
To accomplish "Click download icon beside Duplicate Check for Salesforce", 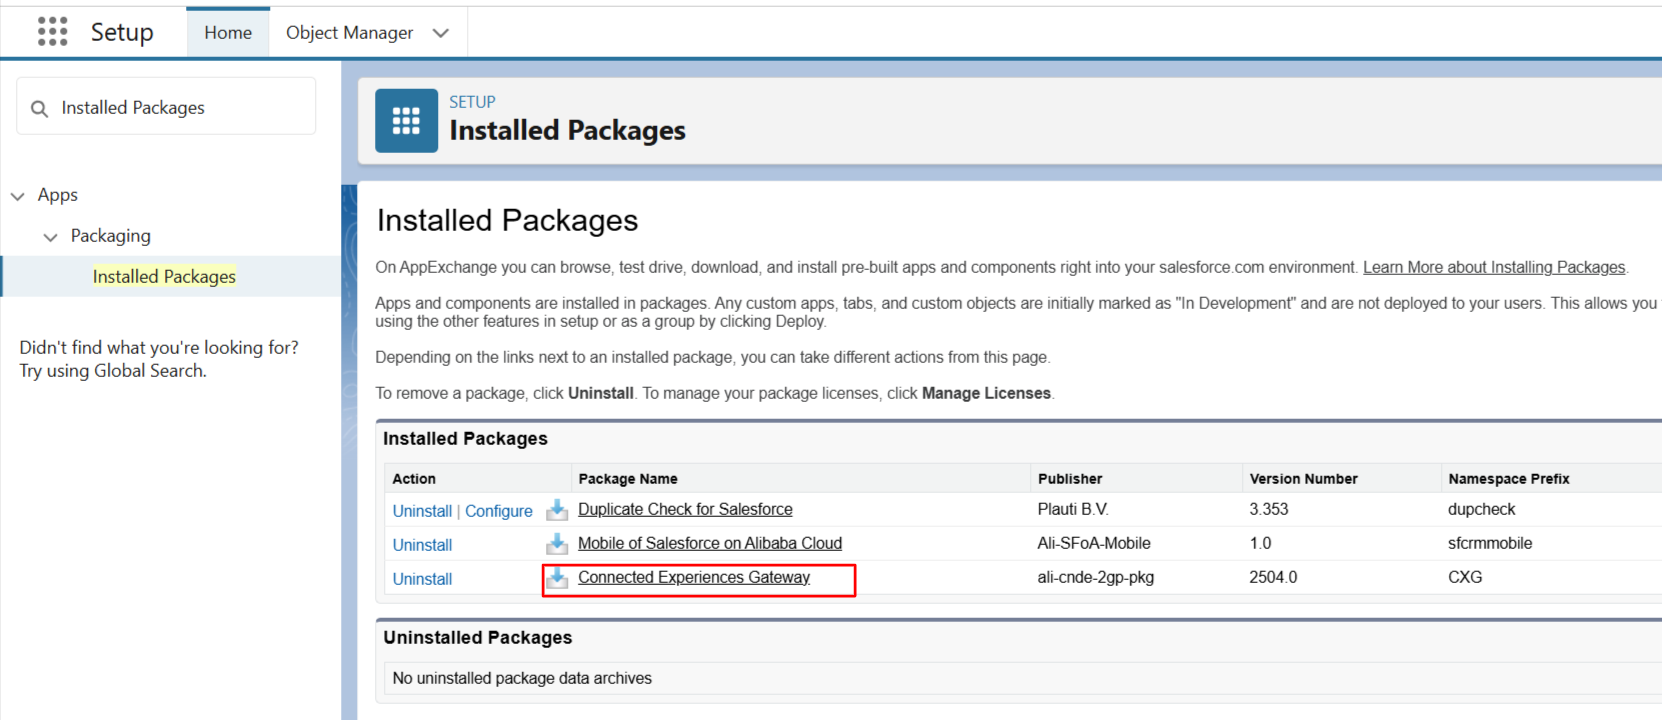I will click(x=557, y=510).
